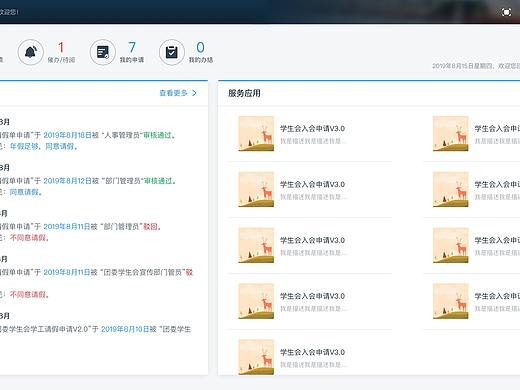Toggle fullscreen mode icon in header
Screen dimensions: 520x390
(506, 13)
